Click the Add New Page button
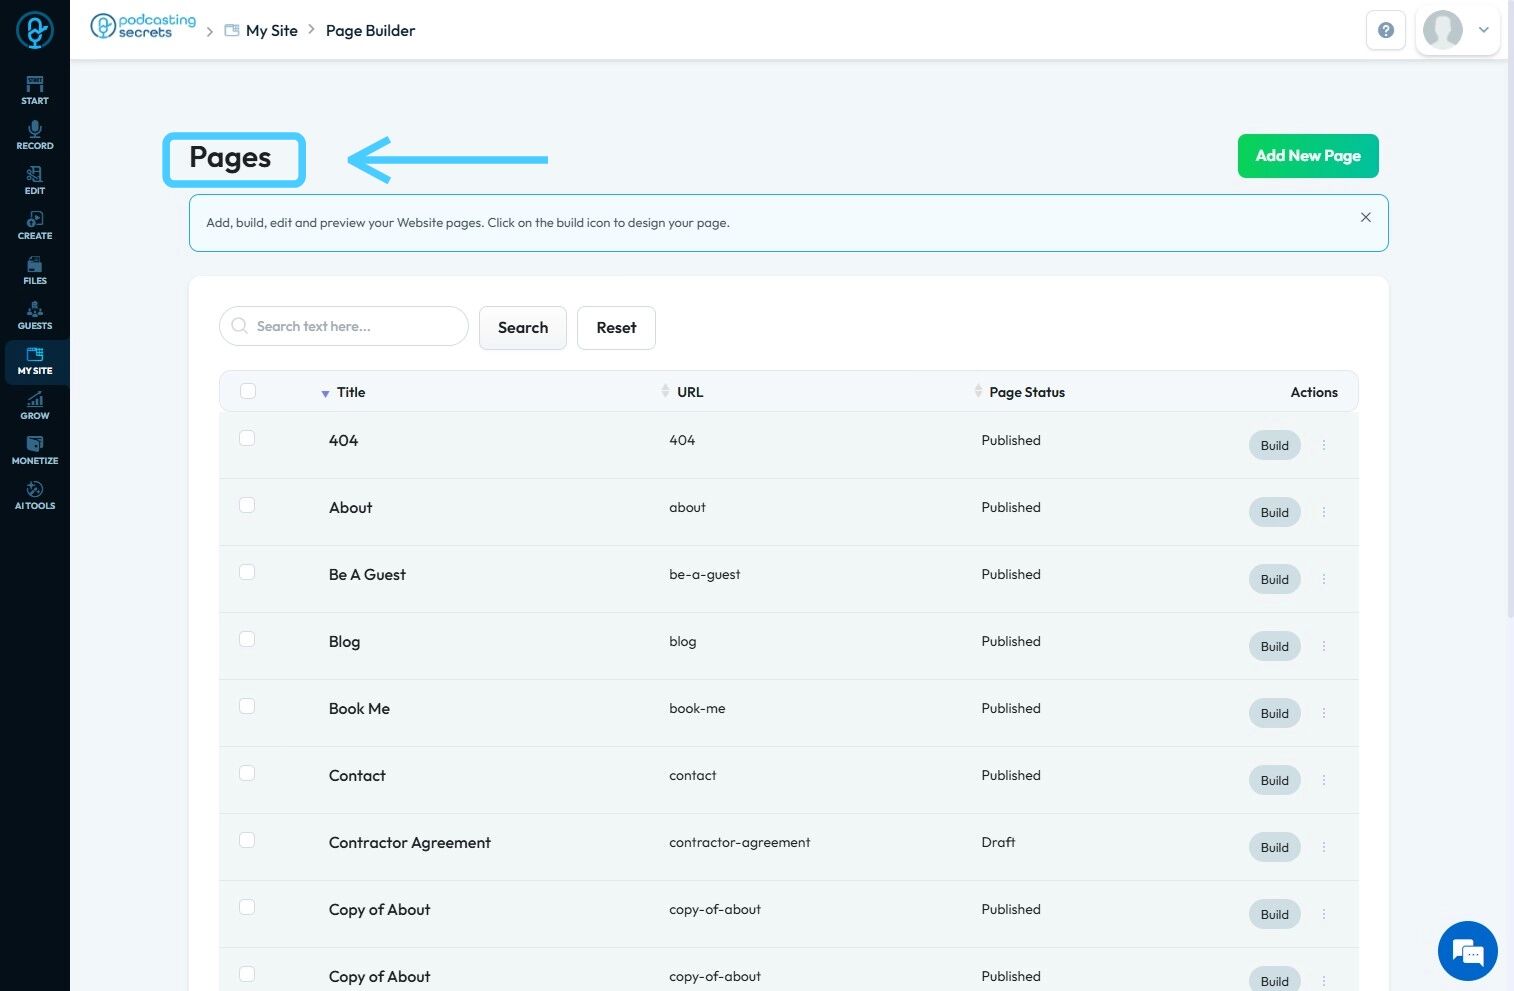The height and width of the screenshot is (991, 1514). [1308, 156]
